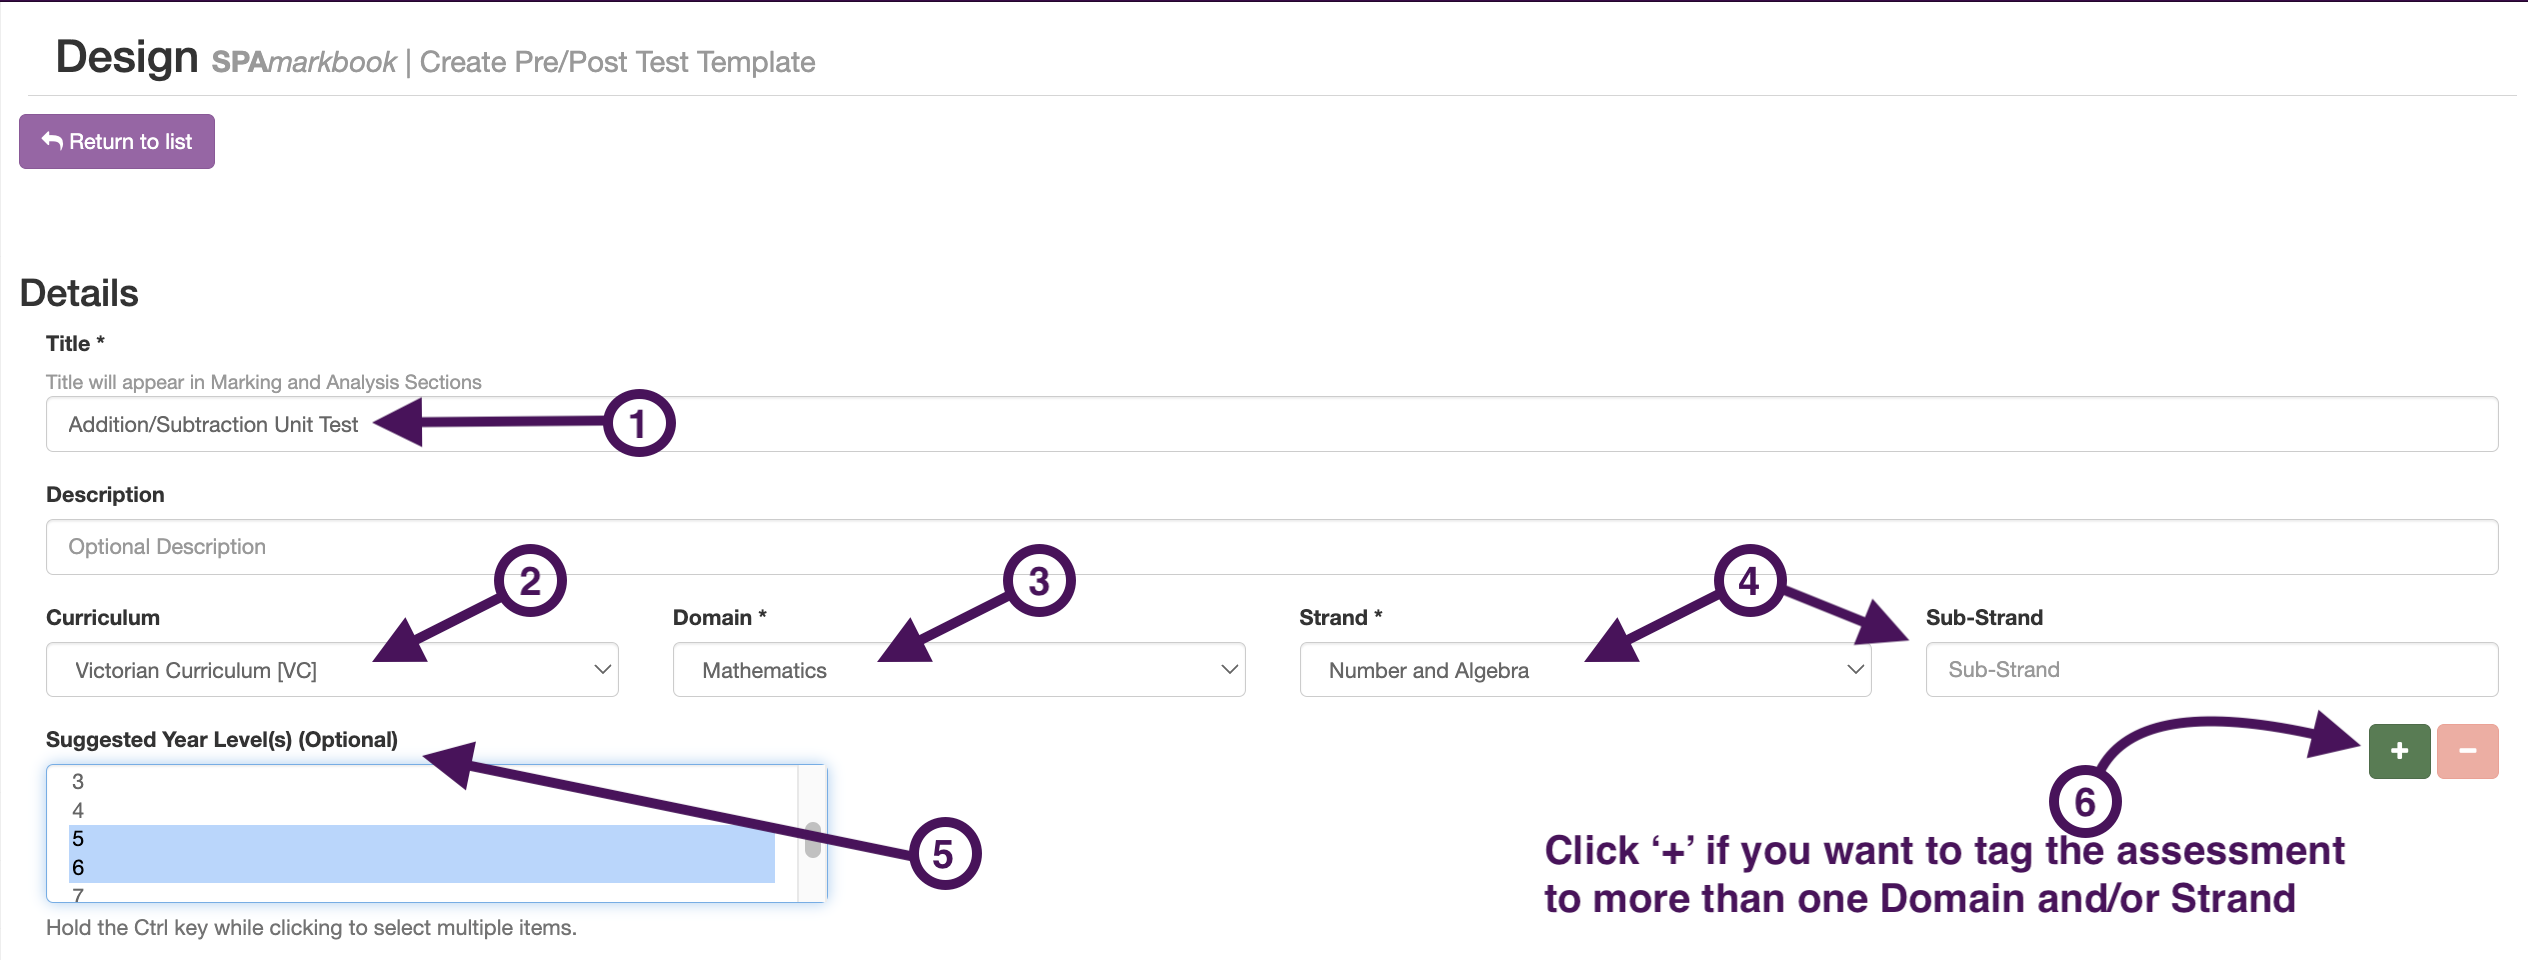Click the numbered circle marker 6

(2085, 802)
